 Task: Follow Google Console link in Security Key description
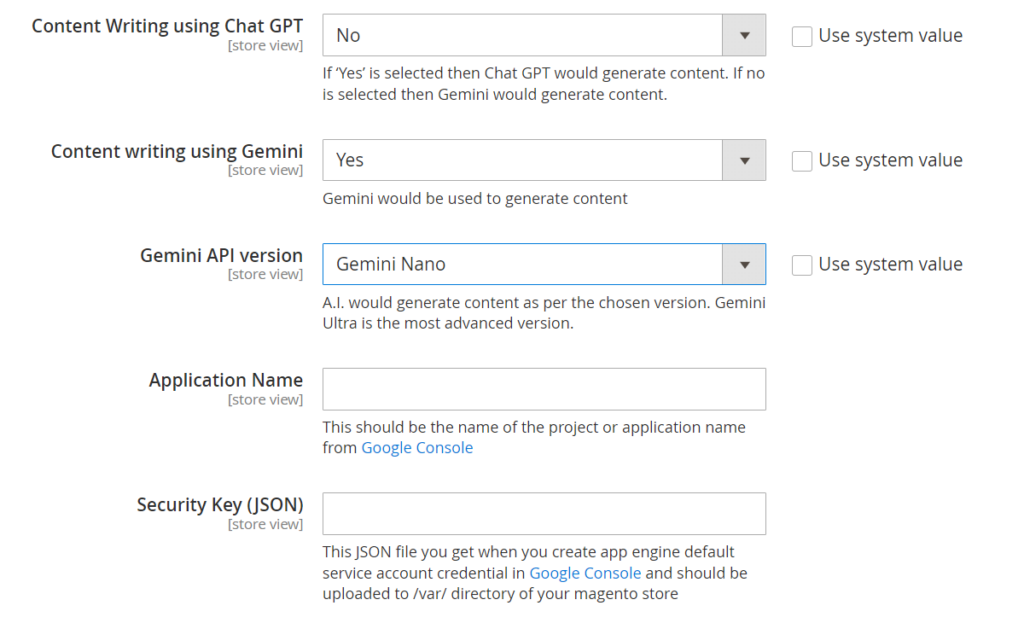point(585,573)
